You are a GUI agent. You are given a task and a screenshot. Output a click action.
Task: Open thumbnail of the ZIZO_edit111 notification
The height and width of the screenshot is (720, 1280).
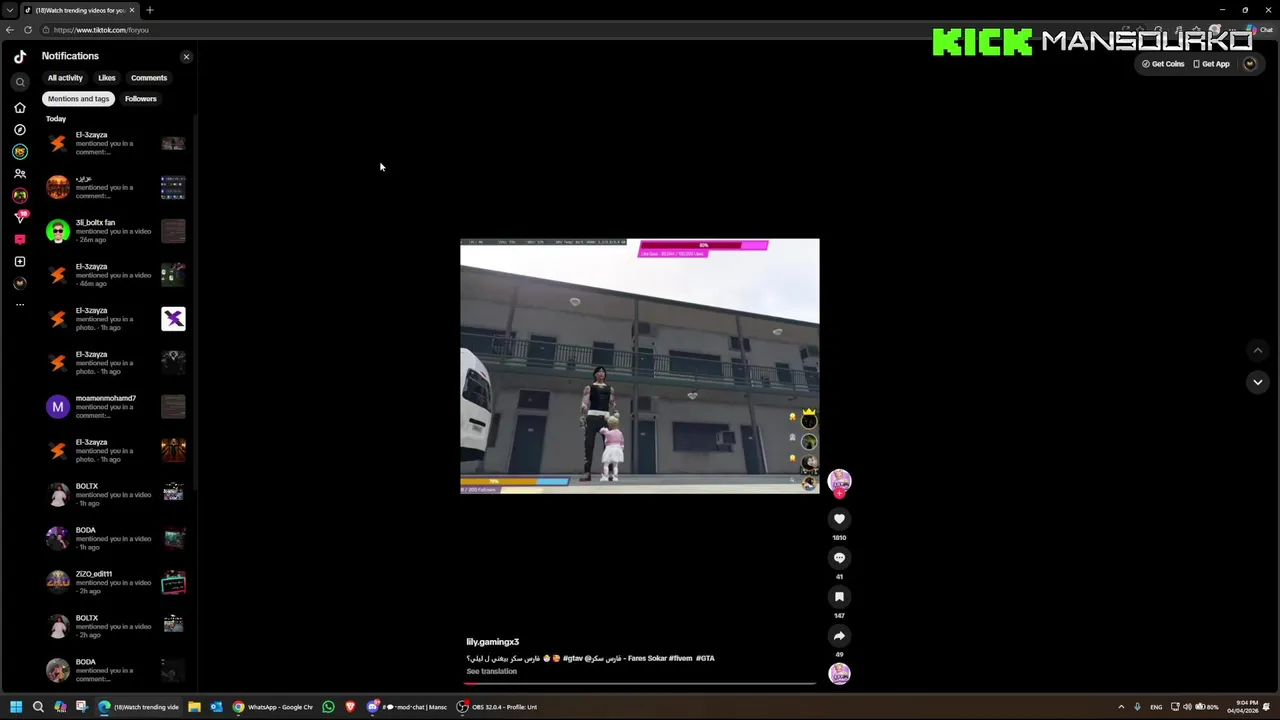tap(173, 583)
